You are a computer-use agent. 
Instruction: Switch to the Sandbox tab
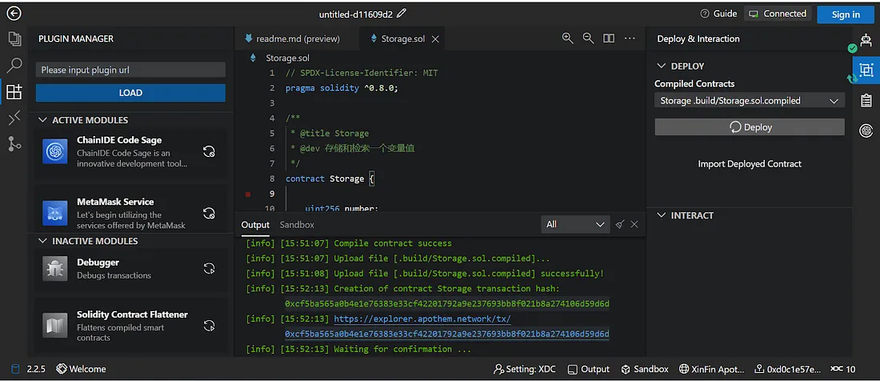coord(297,224)
